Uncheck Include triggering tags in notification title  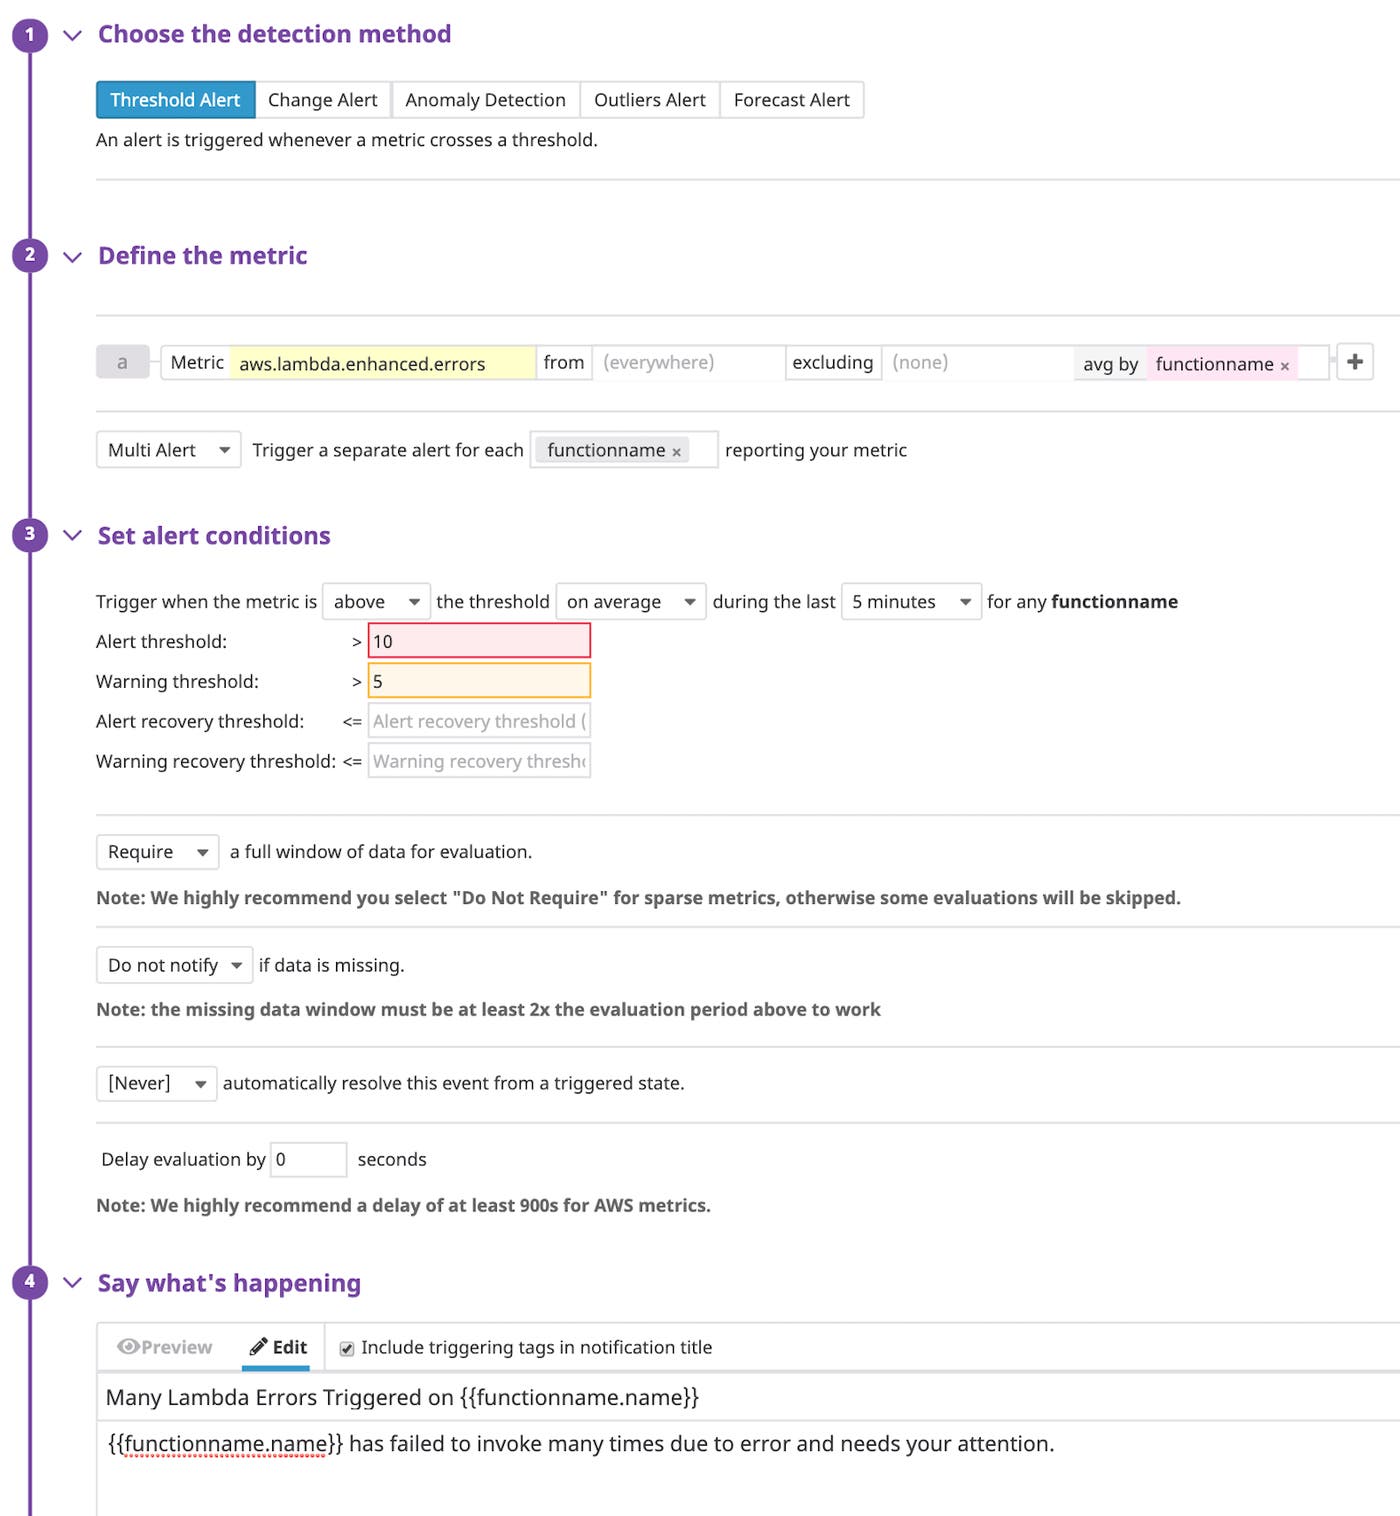[x=346, y=1347]
